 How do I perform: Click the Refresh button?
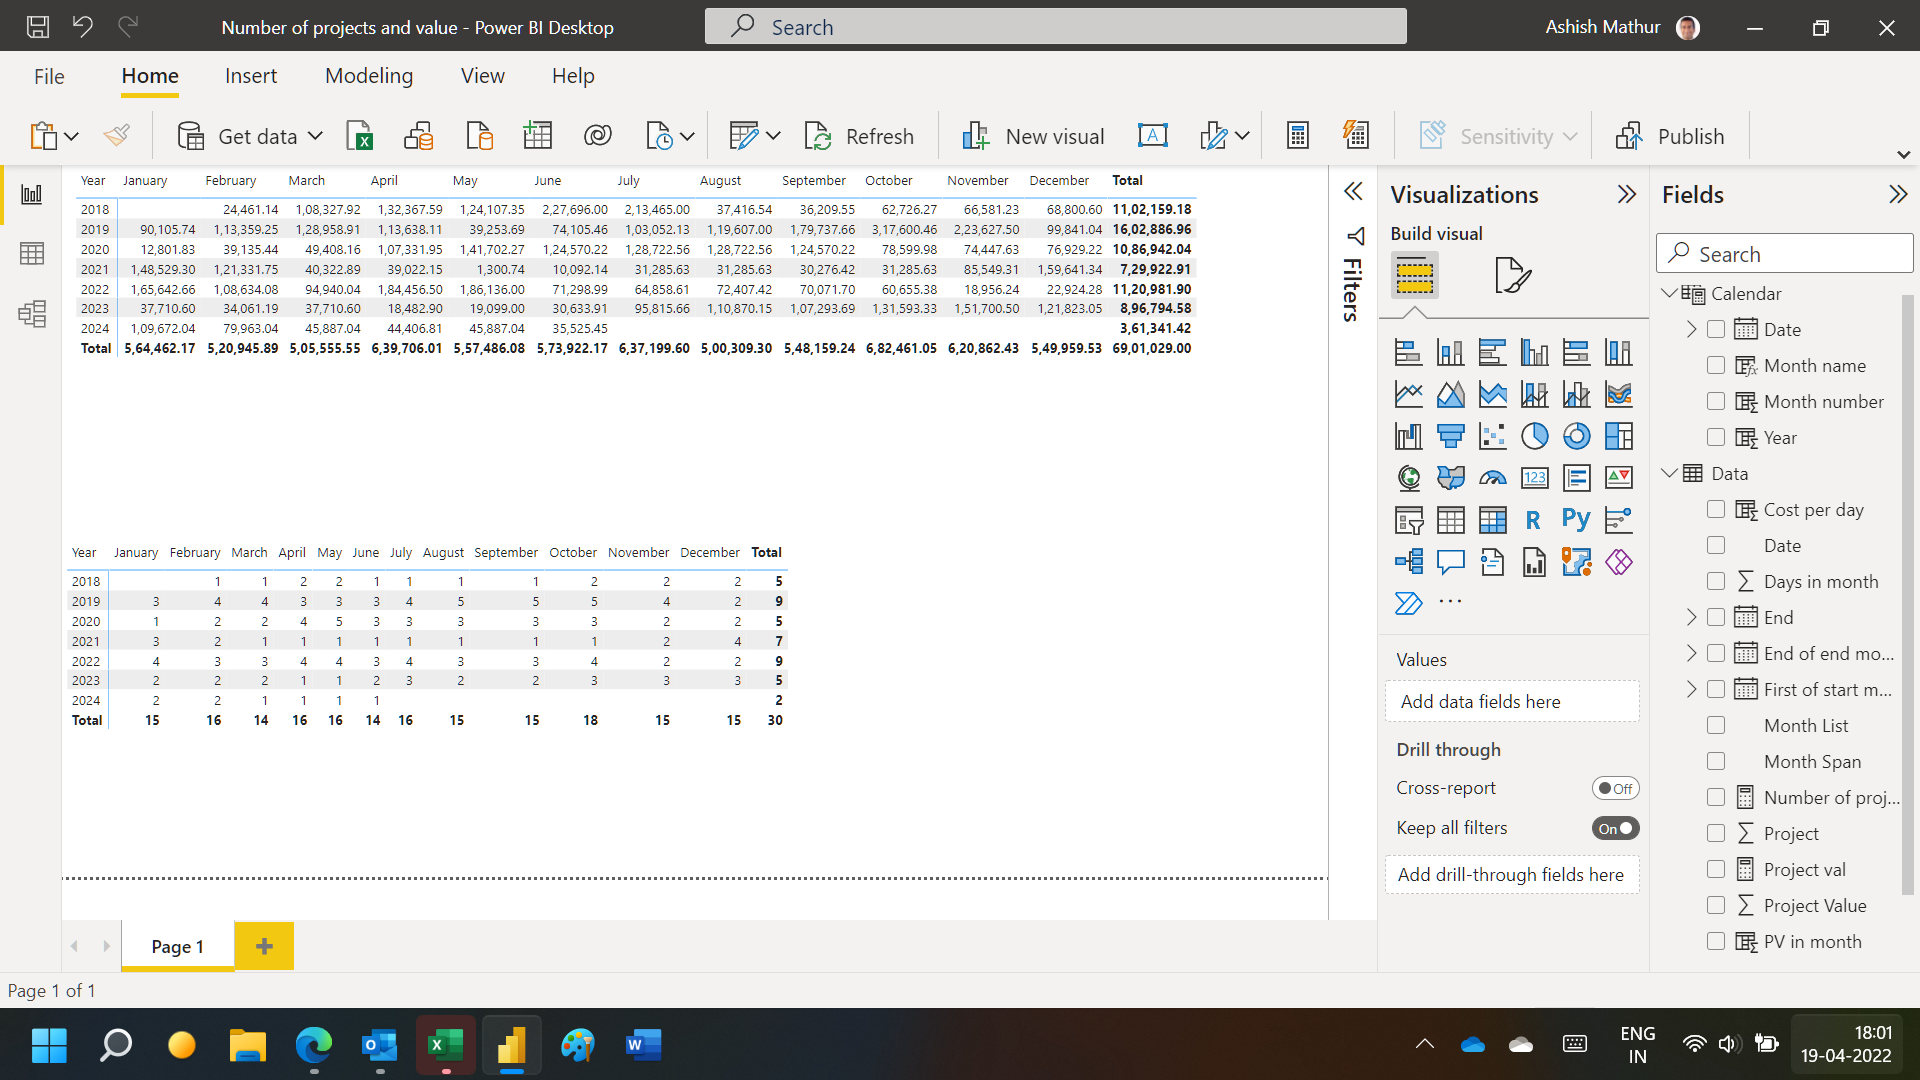point(859,136)
